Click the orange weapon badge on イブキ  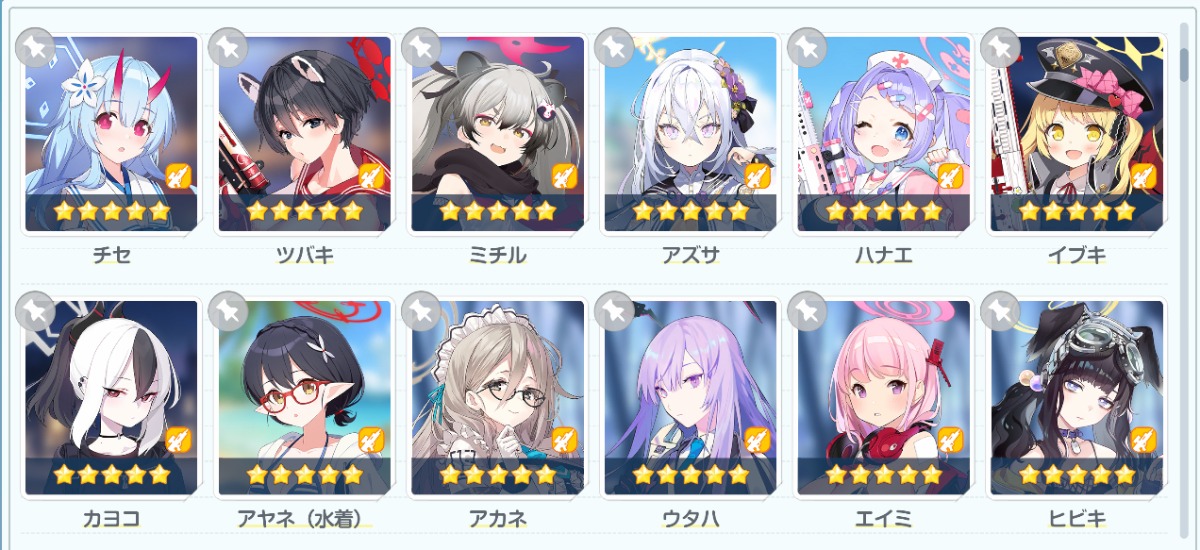coord(1144,177)
